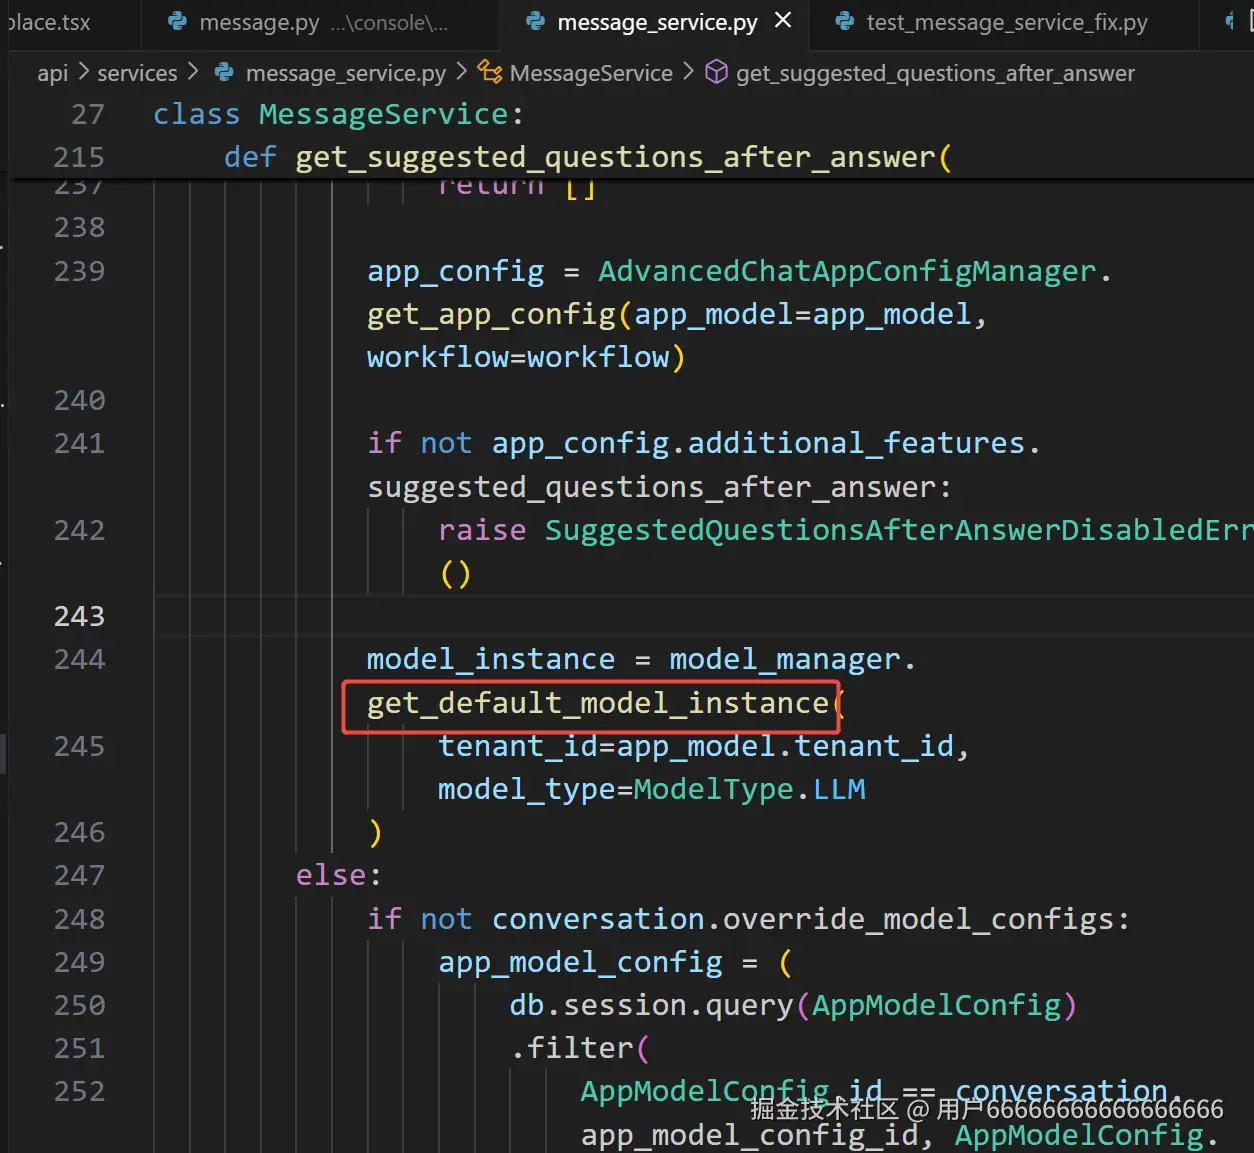The height and width of the screenshot is (1153, 1254).
Task: Click workflow=workflow argument text
Action: pos(518,357)
